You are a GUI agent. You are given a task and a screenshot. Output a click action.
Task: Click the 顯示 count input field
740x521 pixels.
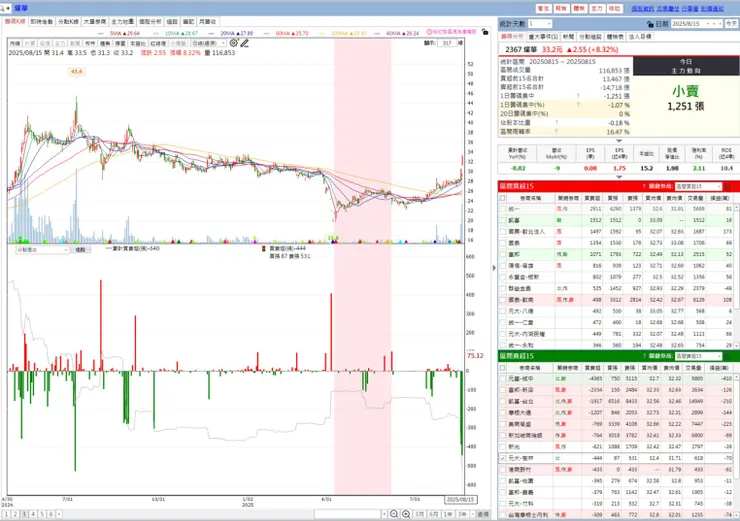(x=447, y=43)
